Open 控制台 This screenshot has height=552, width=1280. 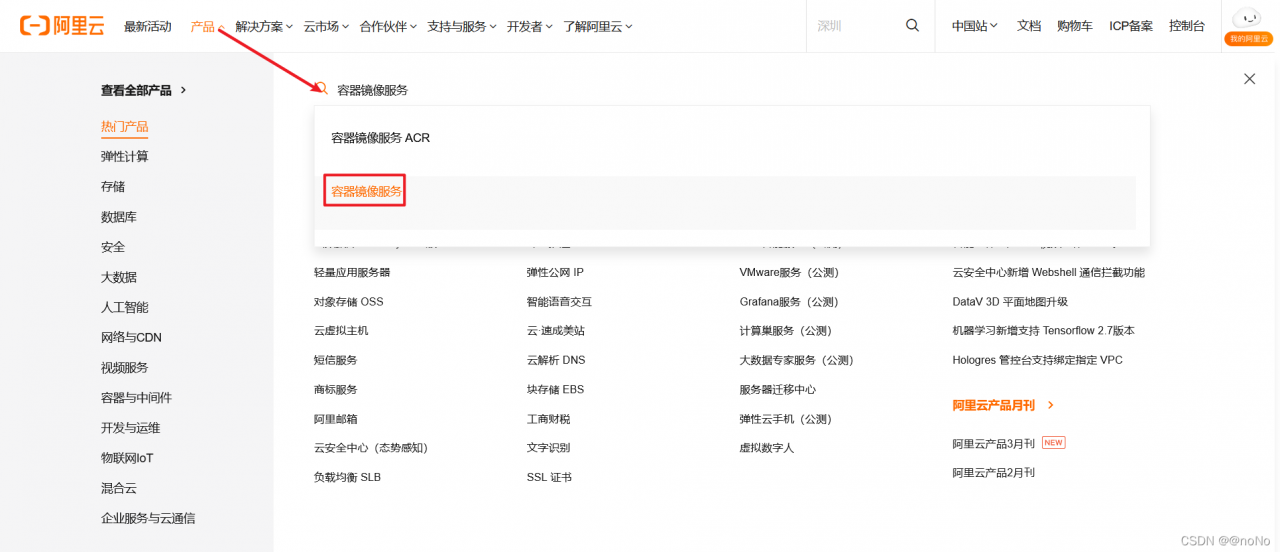[1187, 26]
